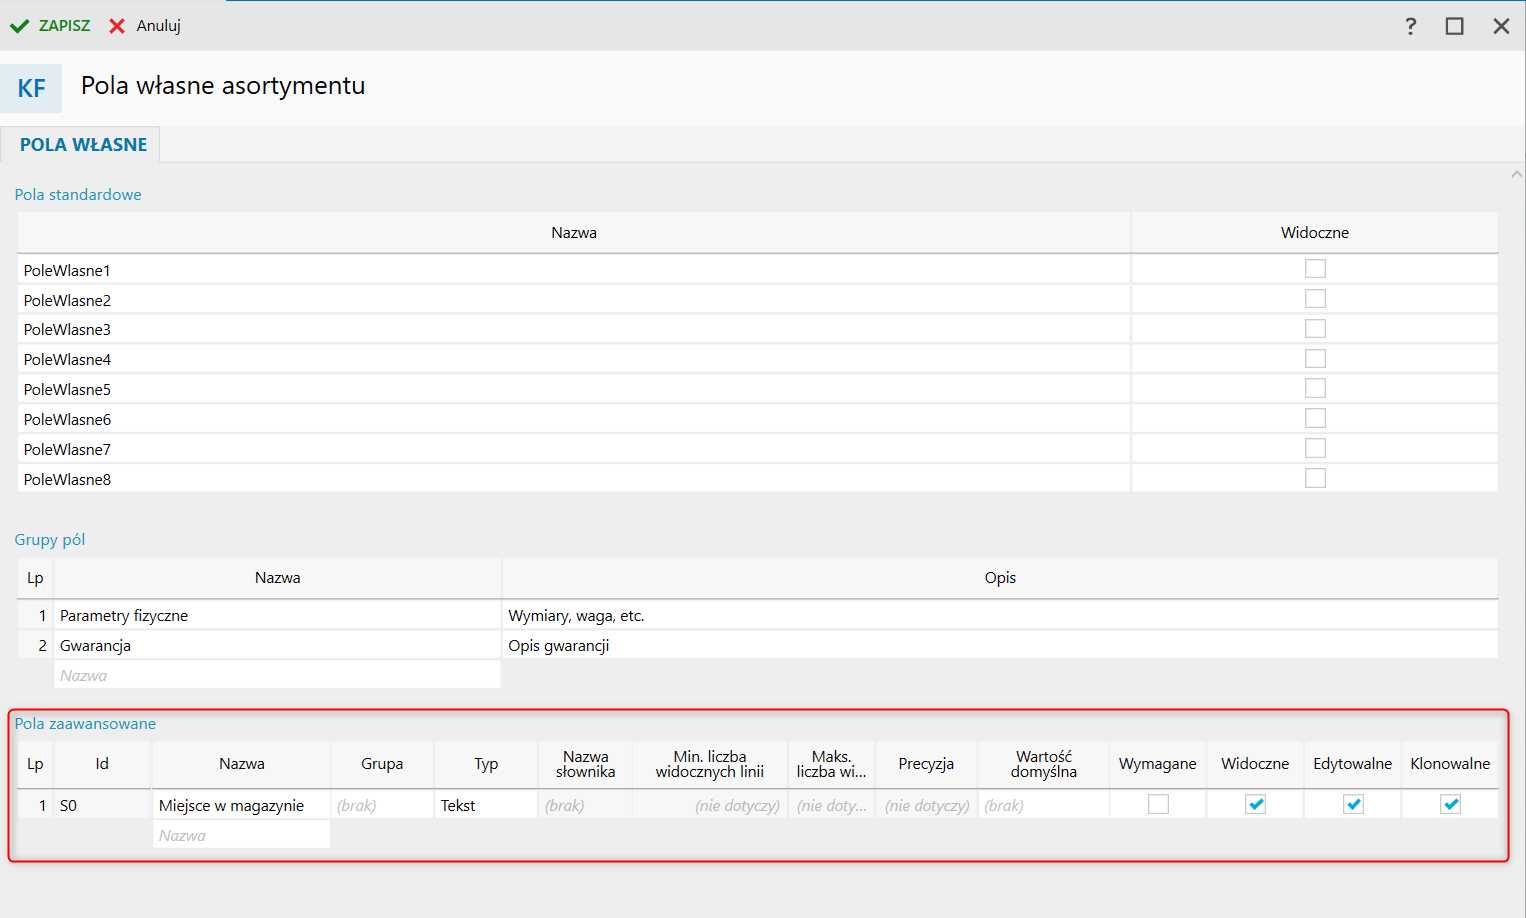Enable Widoczne checkbox for PoleWlasne1
The image size is (1526, 918).
[1315, 269]
